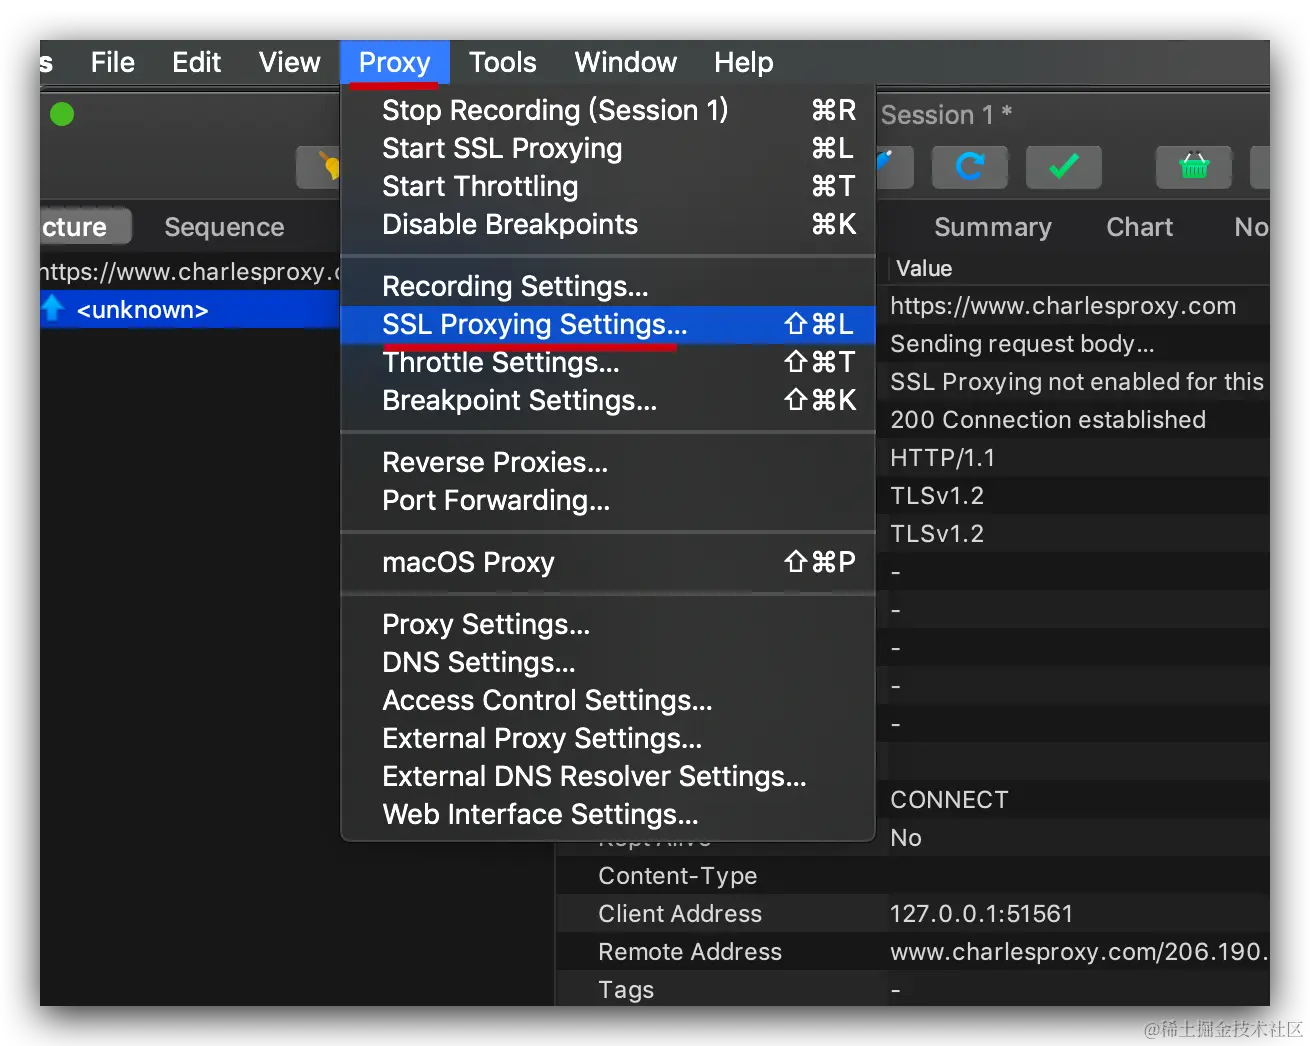The width and height of the screenshot is (1310, 1046).
Task: Open the File menu
Action: coord(112,62)
